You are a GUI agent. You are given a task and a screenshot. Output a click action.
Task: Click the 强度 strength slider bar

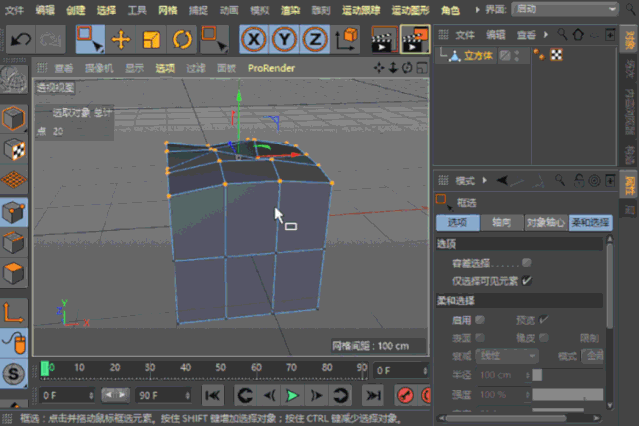click(568, 394)
